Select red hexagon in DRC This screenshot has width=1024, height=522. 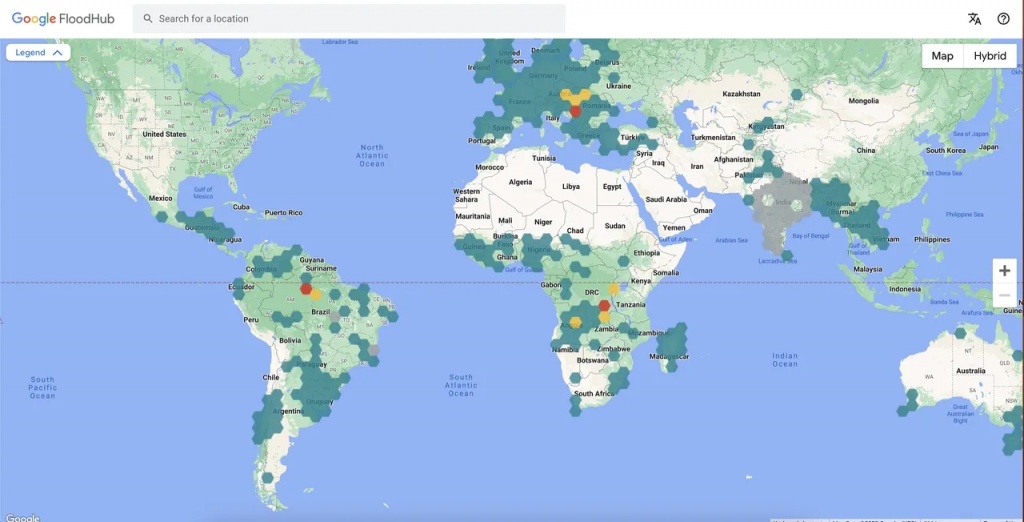click(604, 305)
